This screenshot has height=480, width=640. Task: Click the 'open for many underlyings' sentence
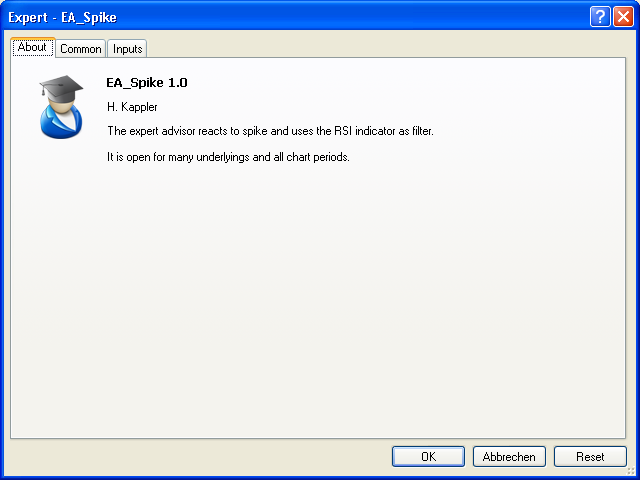(228, 157)
